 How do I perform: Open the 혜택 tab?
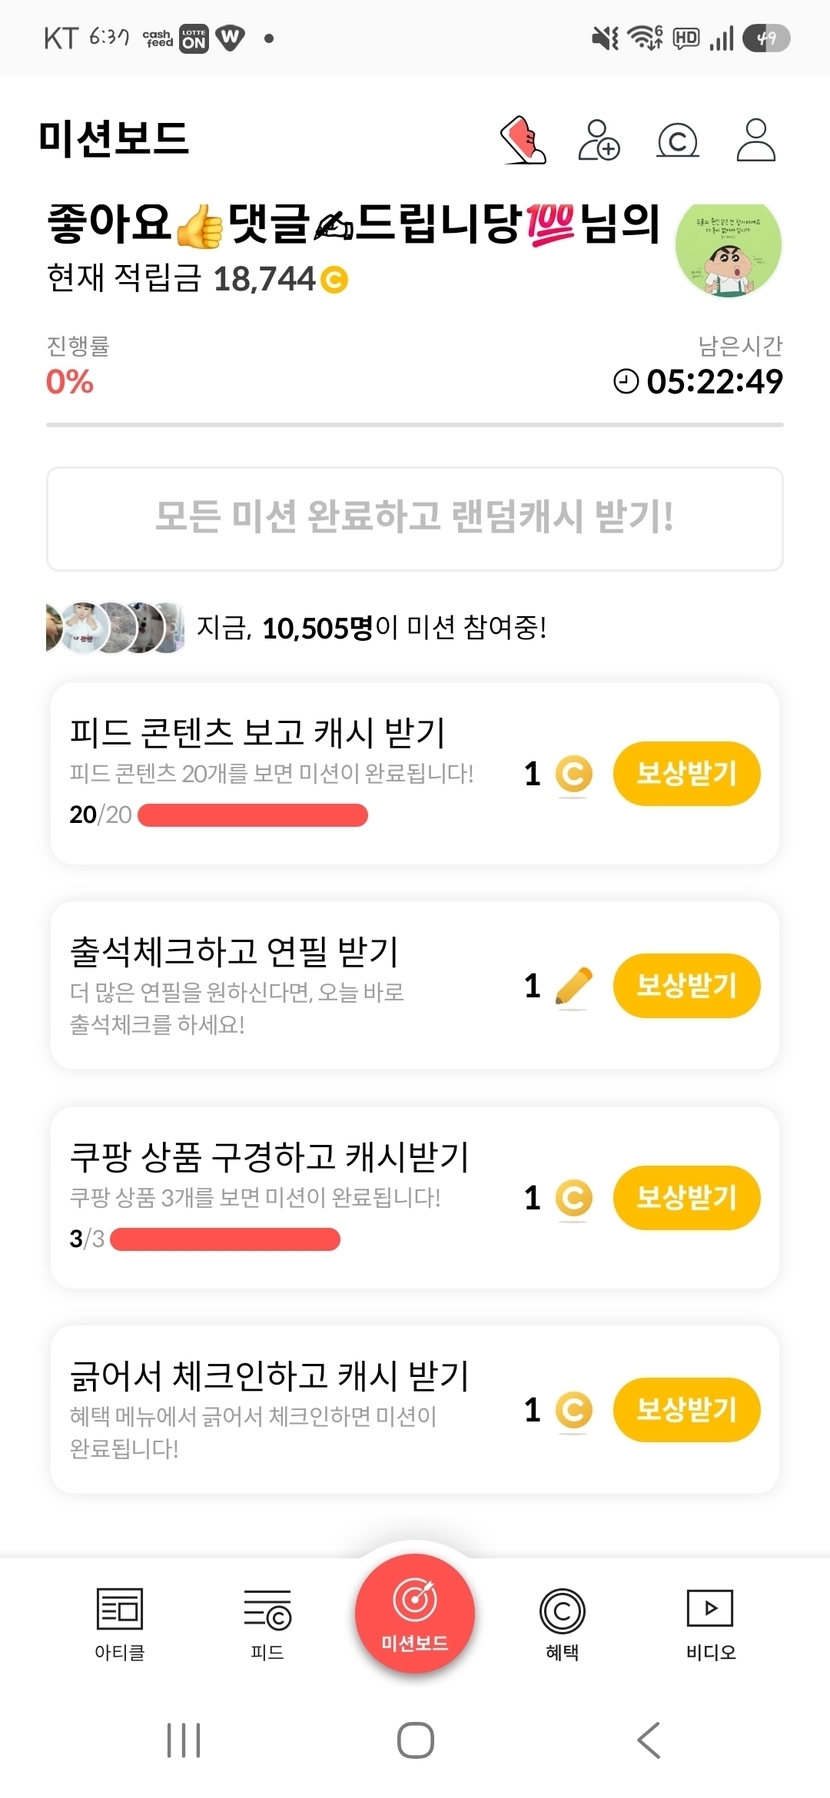[562, 1624]
